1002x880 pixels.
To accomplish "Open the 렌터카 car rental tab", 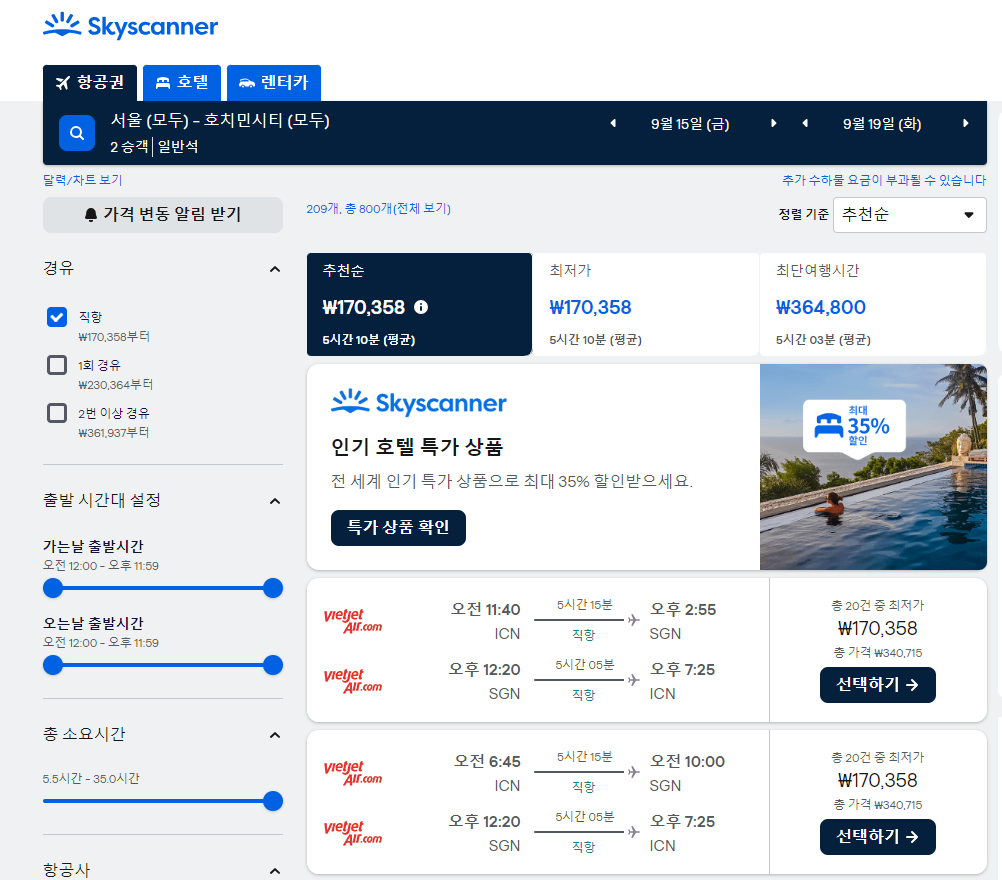I will pyautogui.click(x=274, y=83).
